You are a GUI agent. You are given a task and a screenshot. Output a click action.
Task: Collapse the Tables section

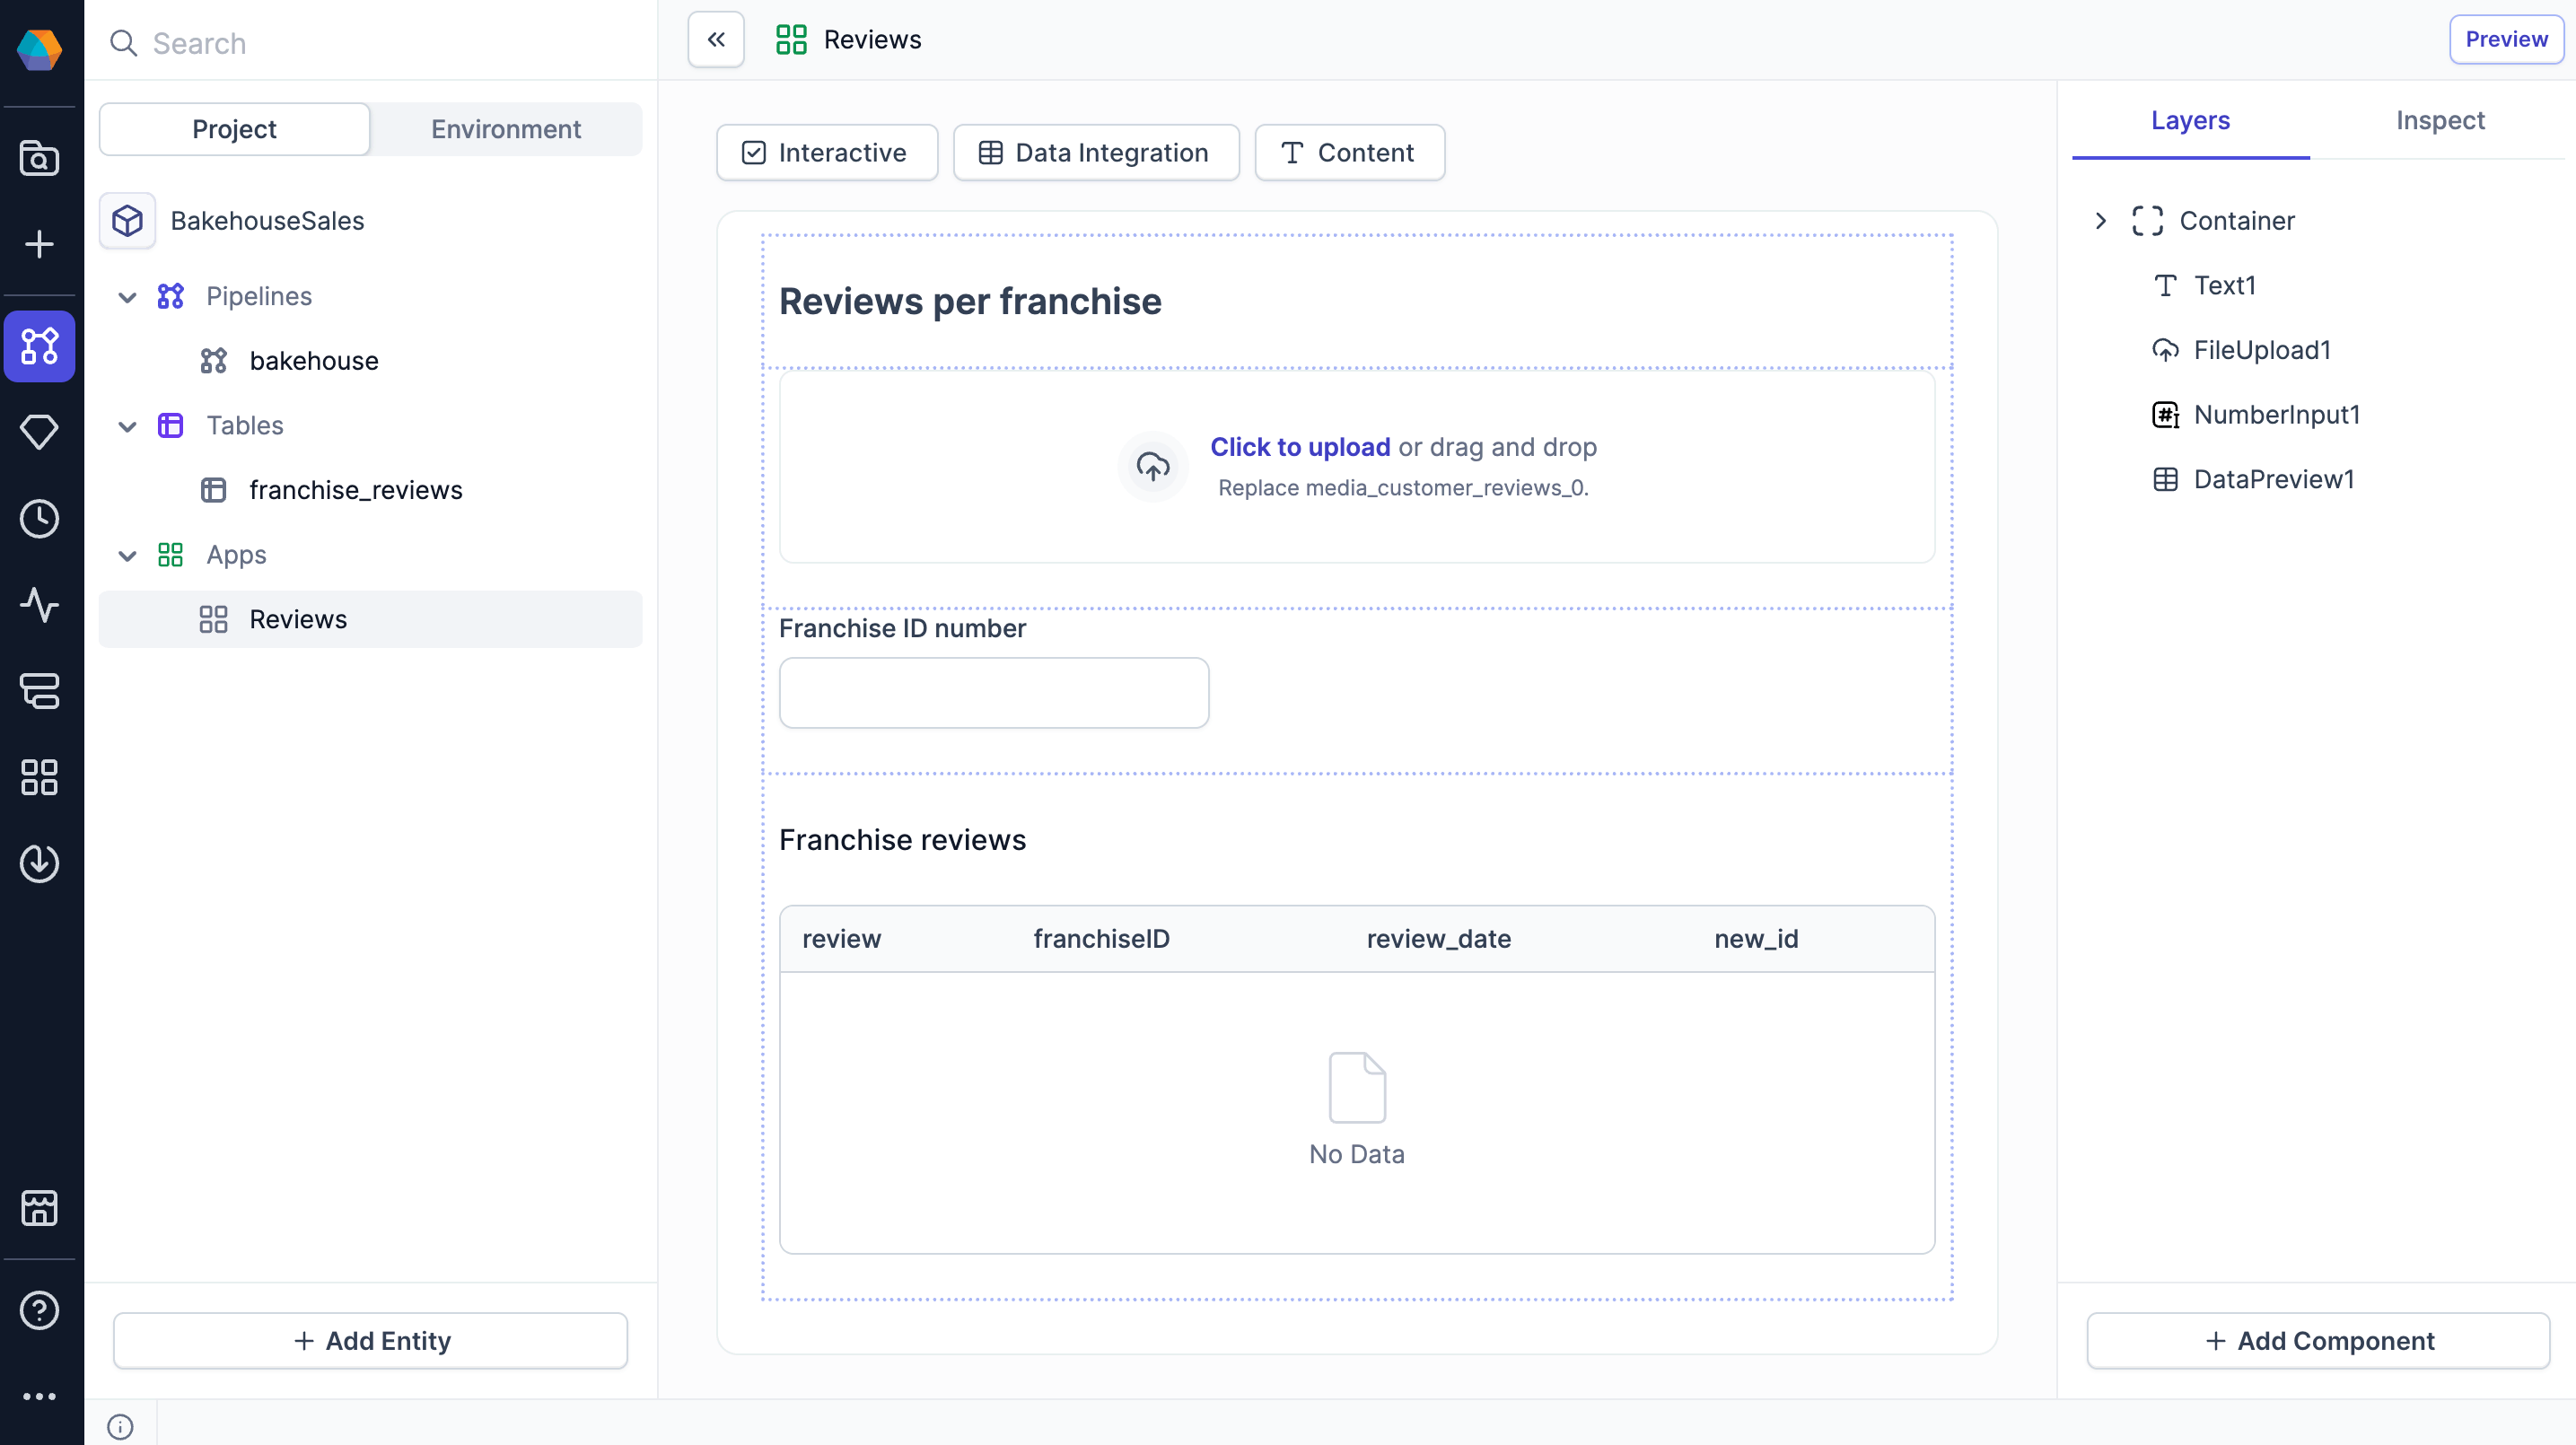(127, 425)
